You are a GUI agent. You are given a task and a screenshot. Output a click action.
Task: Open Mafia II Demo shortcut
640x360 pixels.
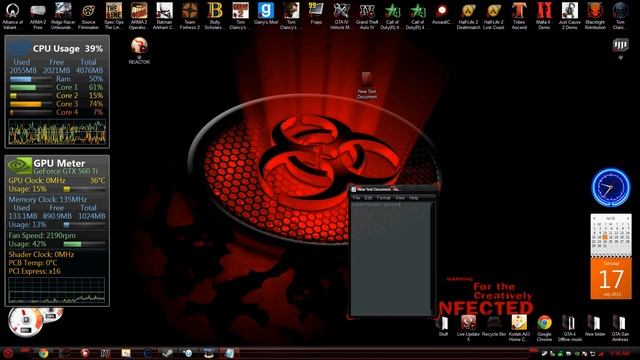click(544, 16)
